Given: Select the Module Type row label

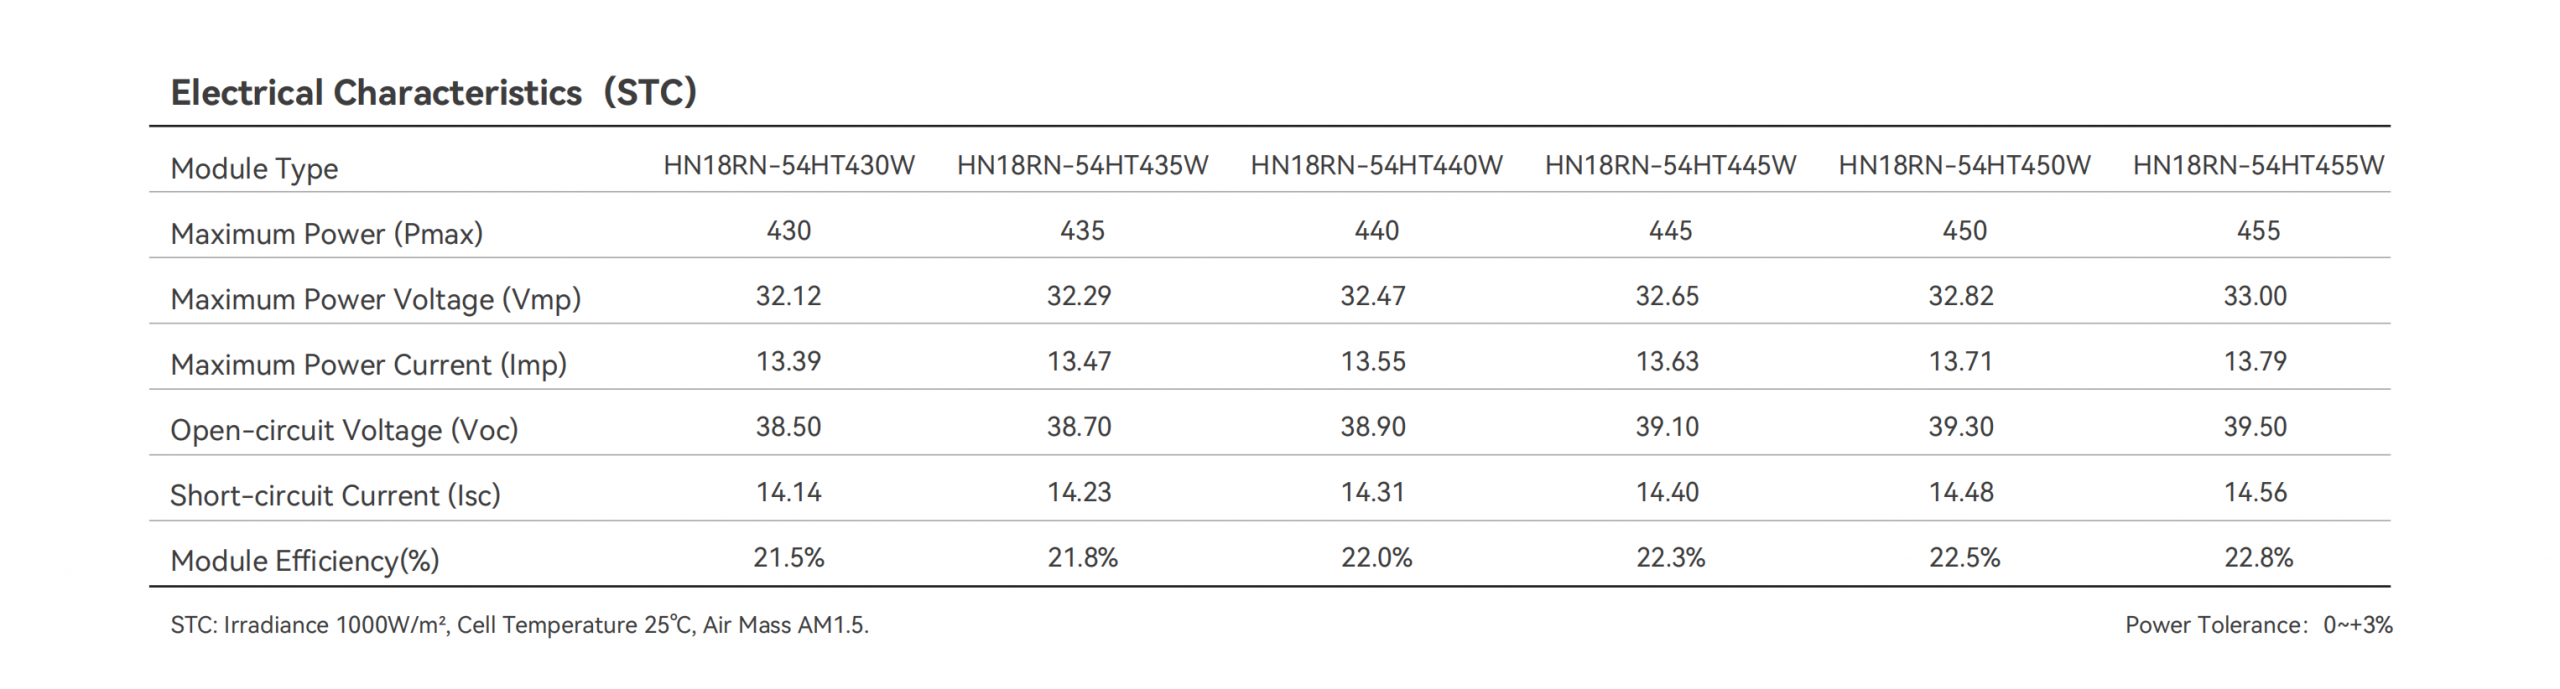Looking at the screenshot, I should pyautogui.click(x=254, y=168).
